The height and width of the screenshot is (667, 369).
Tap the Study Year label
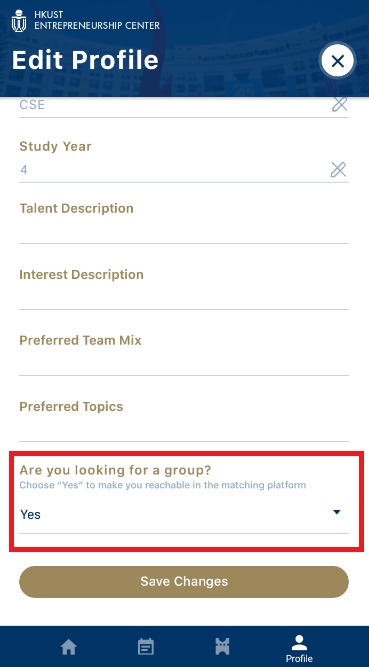[x=55, y=146]
